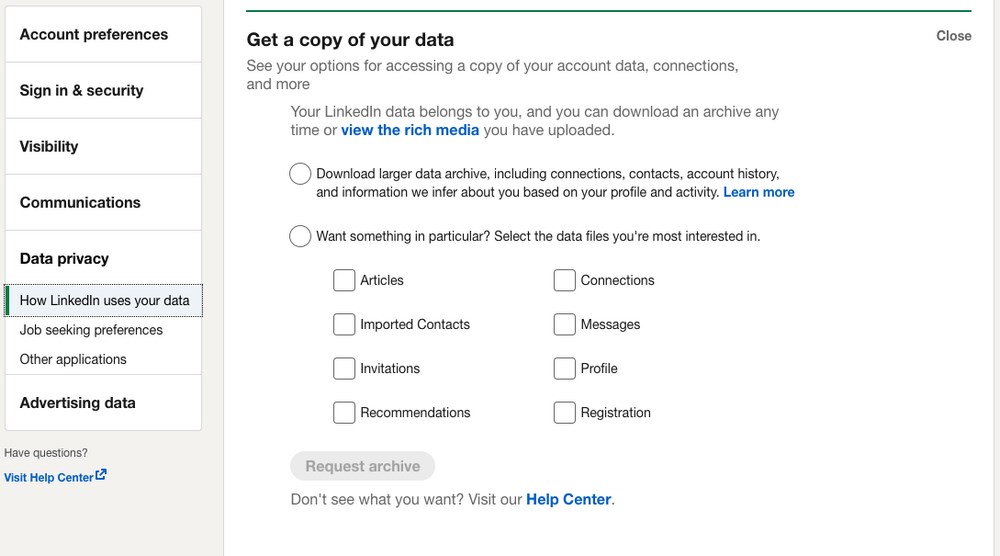
Task: Click the 'Have questions?' text
Action: point(46,453)
